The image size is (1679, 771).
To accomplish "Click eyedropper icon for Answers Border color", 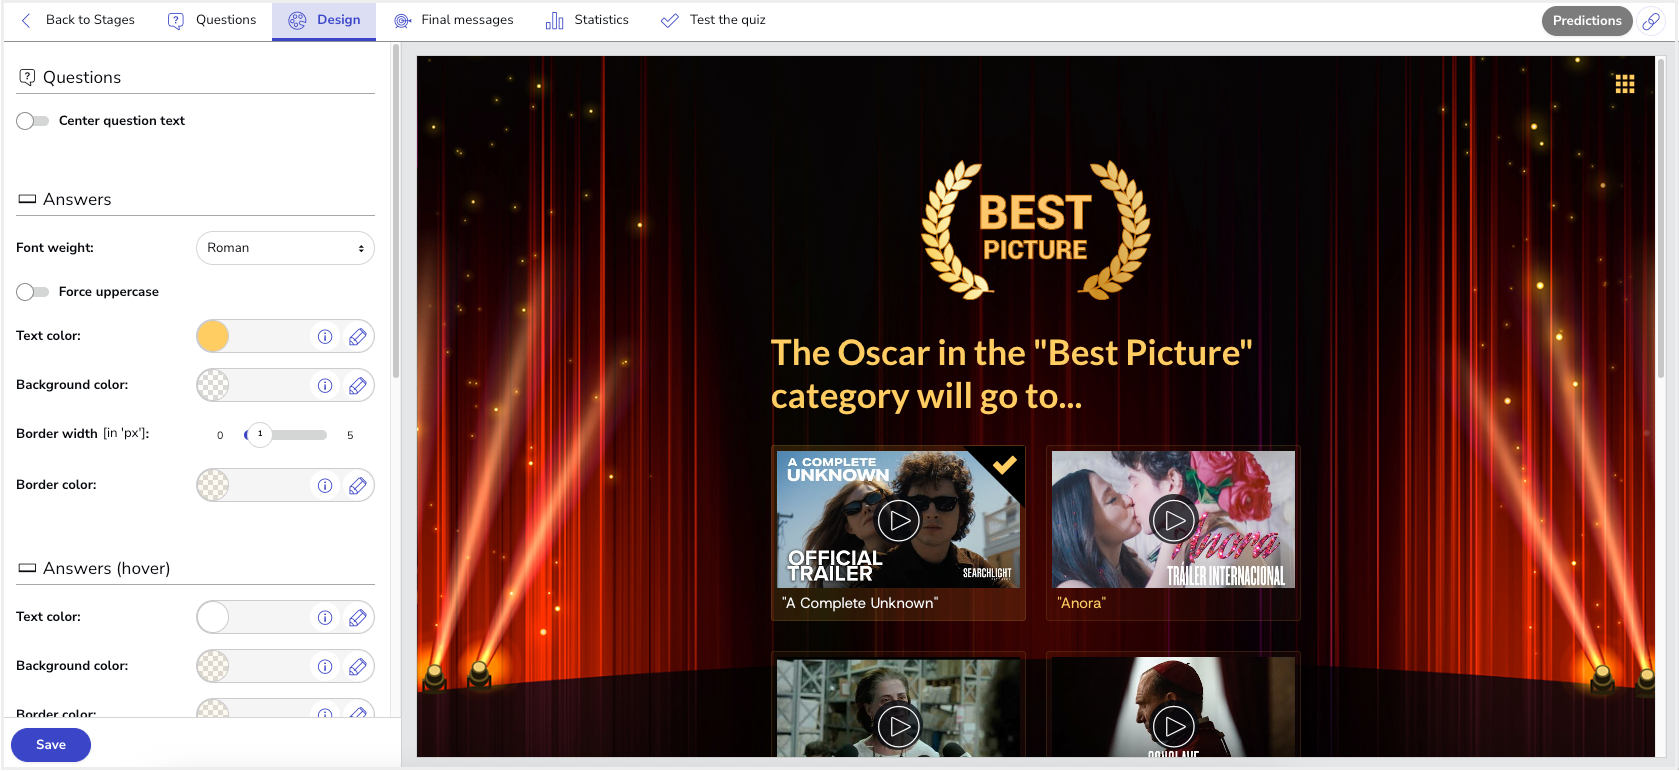I will click(x=357, y=486).
